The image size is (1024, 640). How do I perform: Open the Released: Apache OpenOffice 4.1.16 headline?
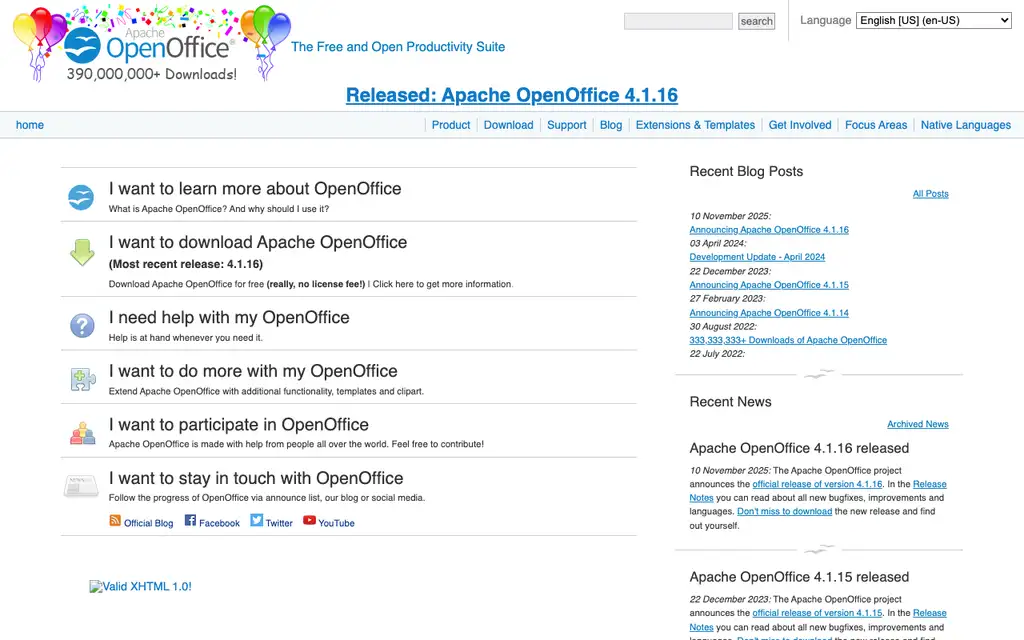point(512,95)
